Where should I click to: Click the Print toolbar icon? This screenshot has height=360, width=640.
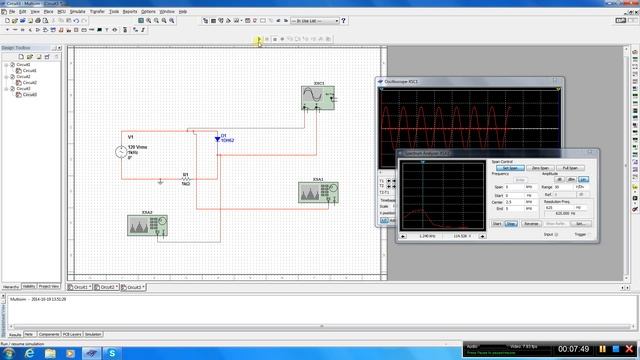pos(38,20)
